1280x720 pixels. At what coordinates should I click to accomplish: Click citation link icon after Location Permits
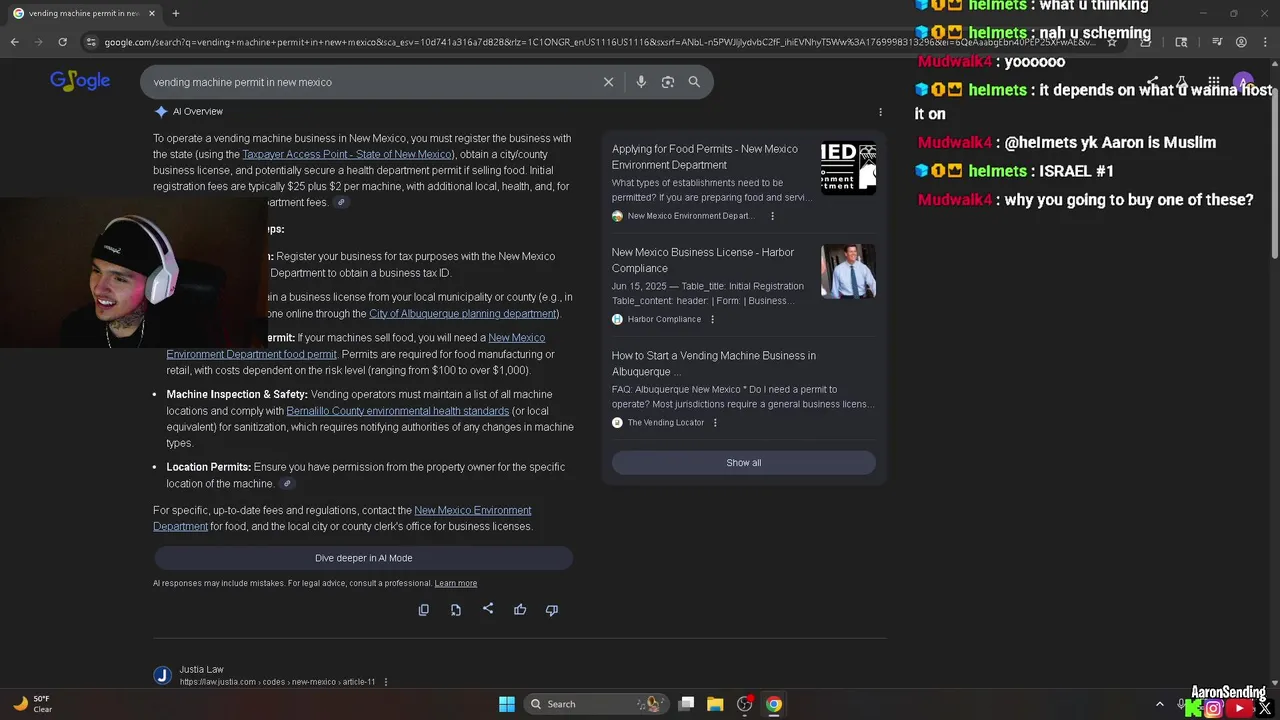click(287, 484)
